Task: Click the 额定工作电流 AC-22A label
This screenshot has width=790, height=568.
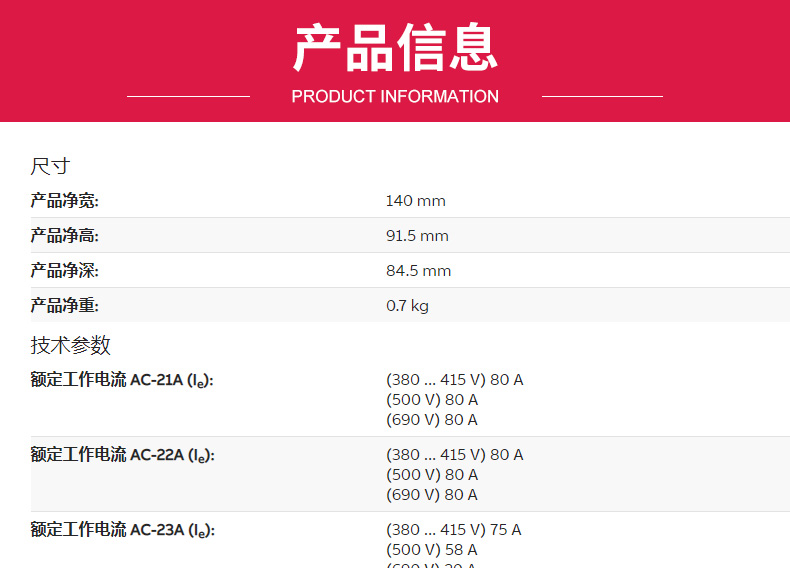Action: (122, 455)
